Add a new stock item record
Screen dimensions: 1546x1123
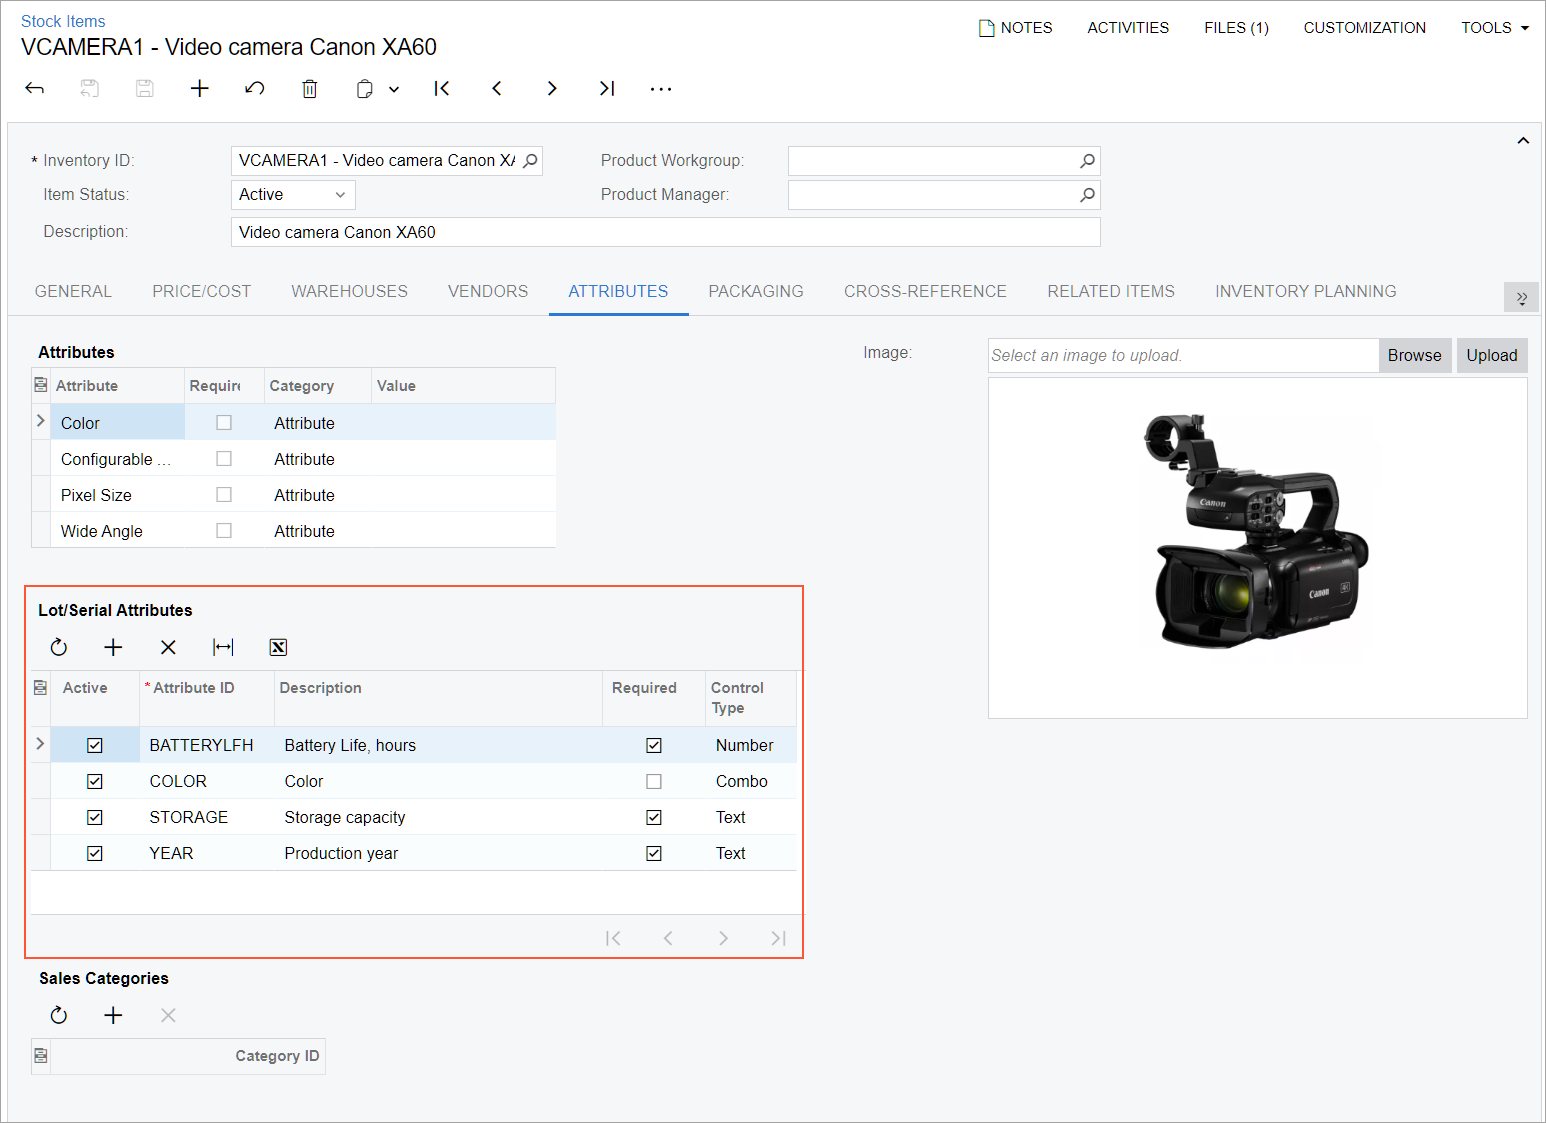[200, 89]
